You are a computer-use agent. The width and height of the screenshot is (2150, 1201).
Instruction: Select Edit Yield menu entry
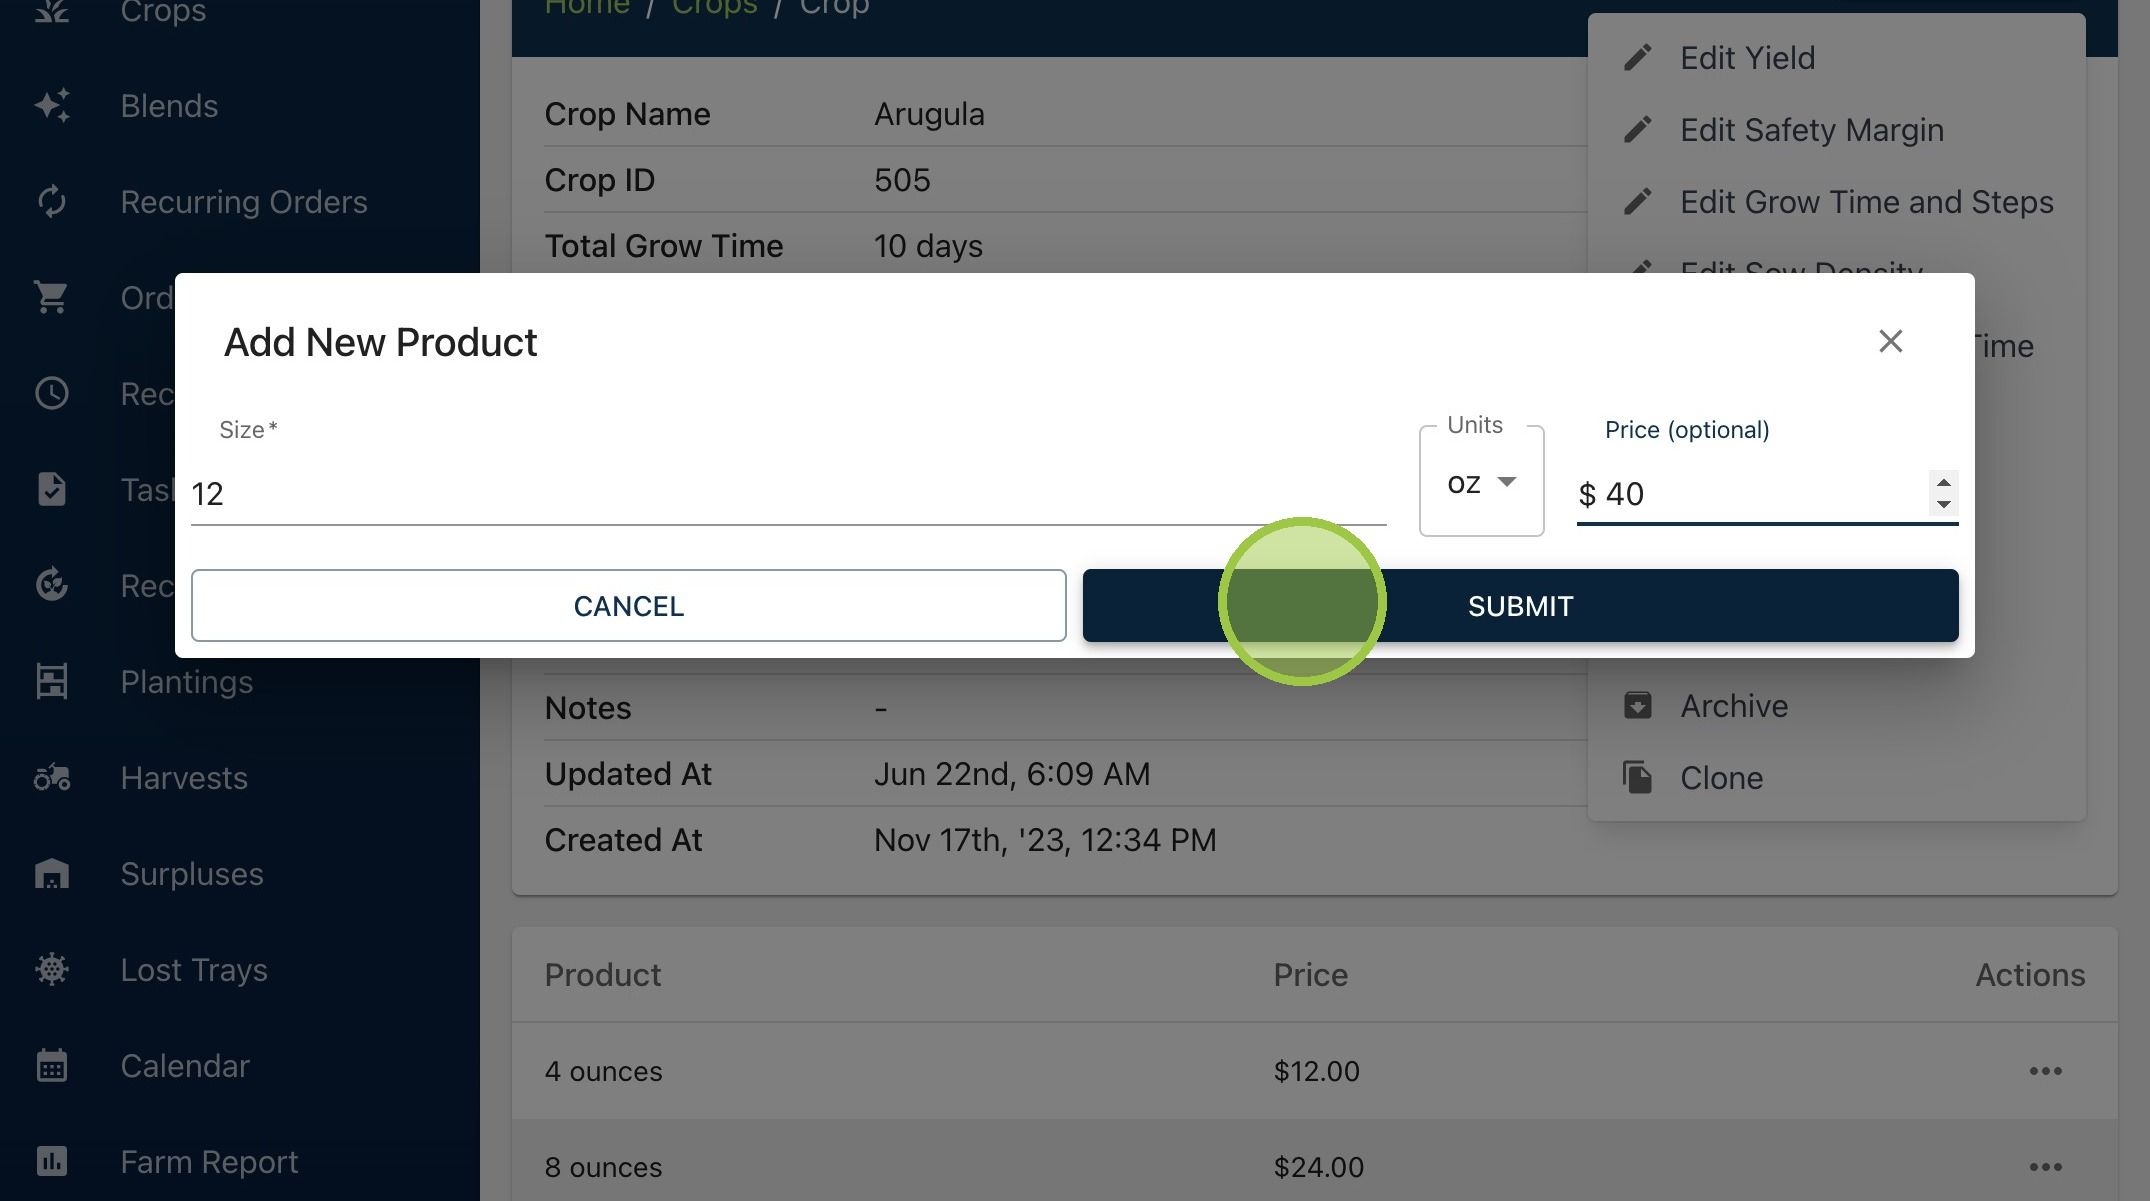(x=1747, y=58)
